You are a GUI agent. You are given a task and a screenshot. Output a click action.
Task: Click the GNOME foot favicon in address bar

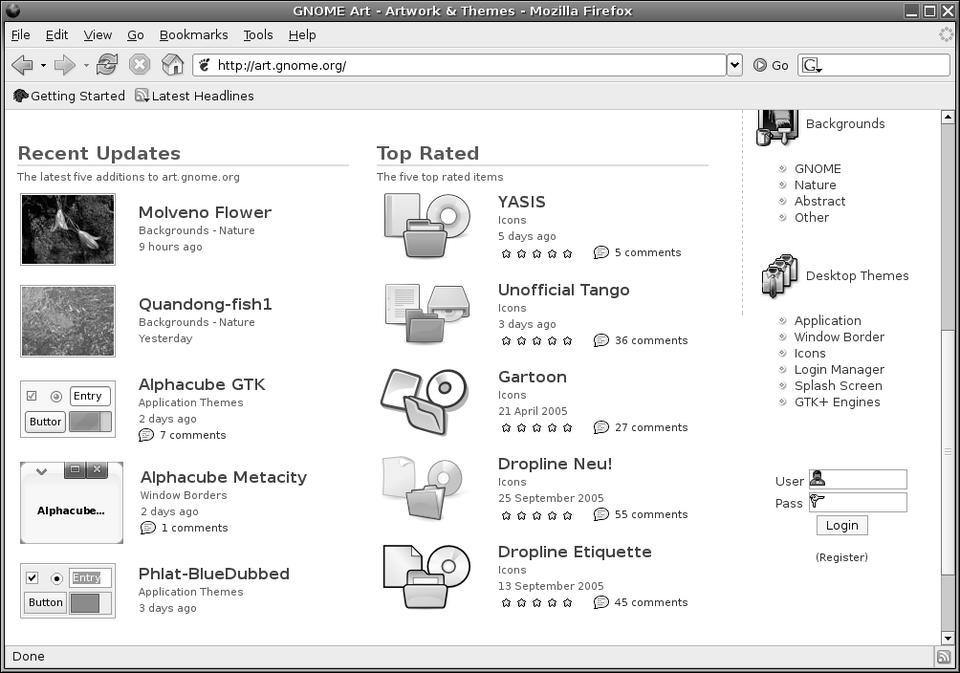pos(205,65)
